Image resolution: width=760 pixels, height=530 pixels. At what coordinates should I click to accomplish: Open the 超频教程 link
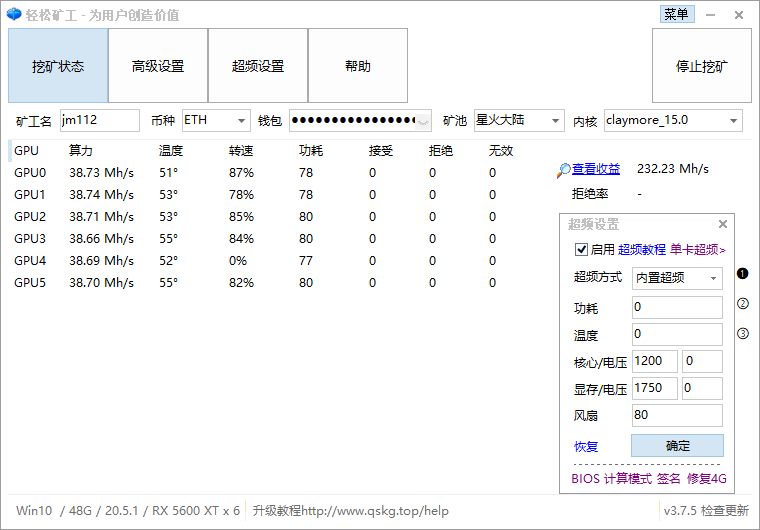(x=641, y=250)
